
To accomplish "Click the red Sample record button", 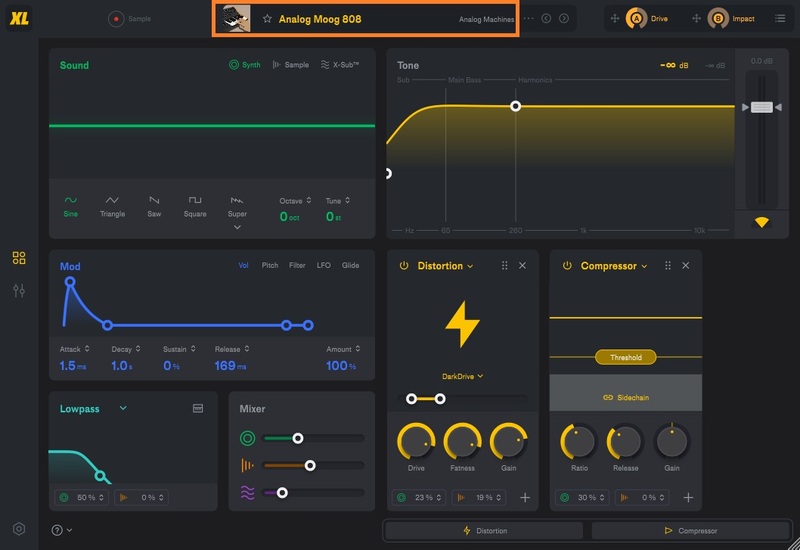I will (116, 19).
